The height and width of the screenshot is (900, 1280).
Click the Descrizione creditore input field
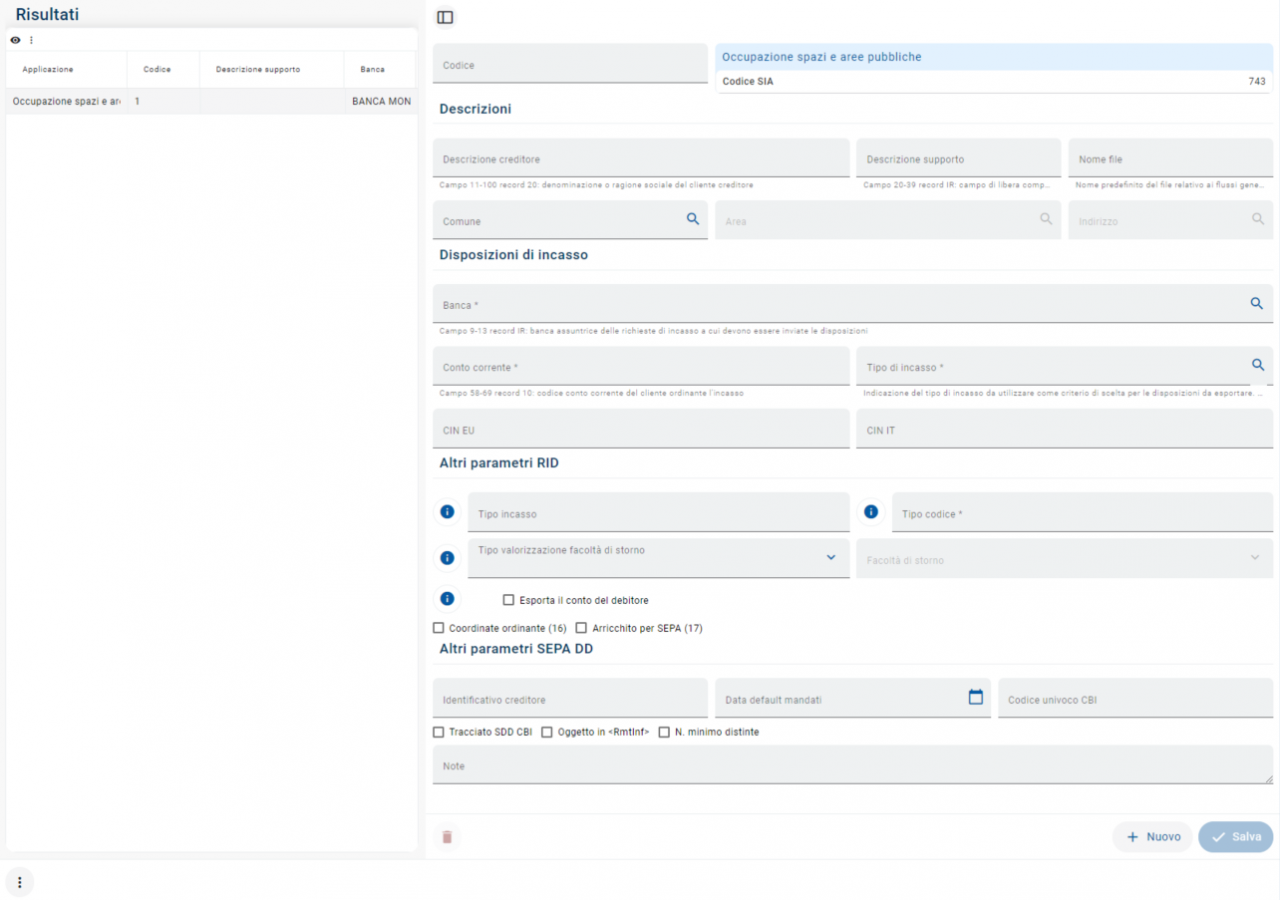coord(640,159)
